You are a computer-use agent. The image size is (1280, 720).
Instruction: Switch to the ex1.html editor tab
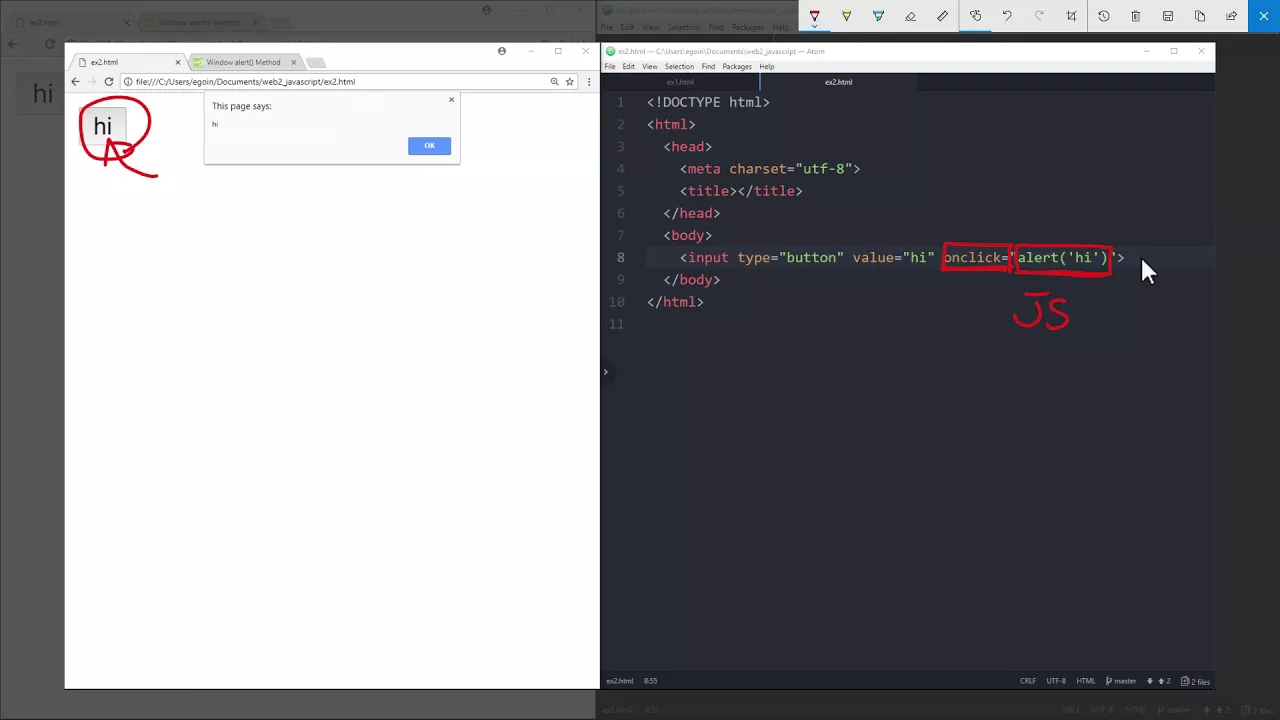click(x=680, y=82)
